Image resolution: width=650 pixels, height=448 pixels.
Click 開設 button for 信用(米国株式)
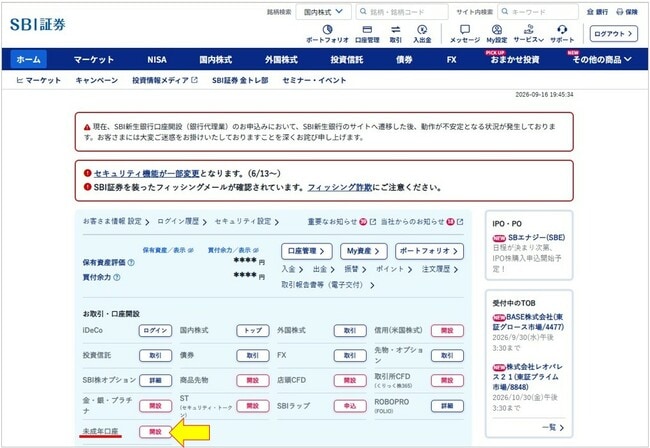point(447,331)
